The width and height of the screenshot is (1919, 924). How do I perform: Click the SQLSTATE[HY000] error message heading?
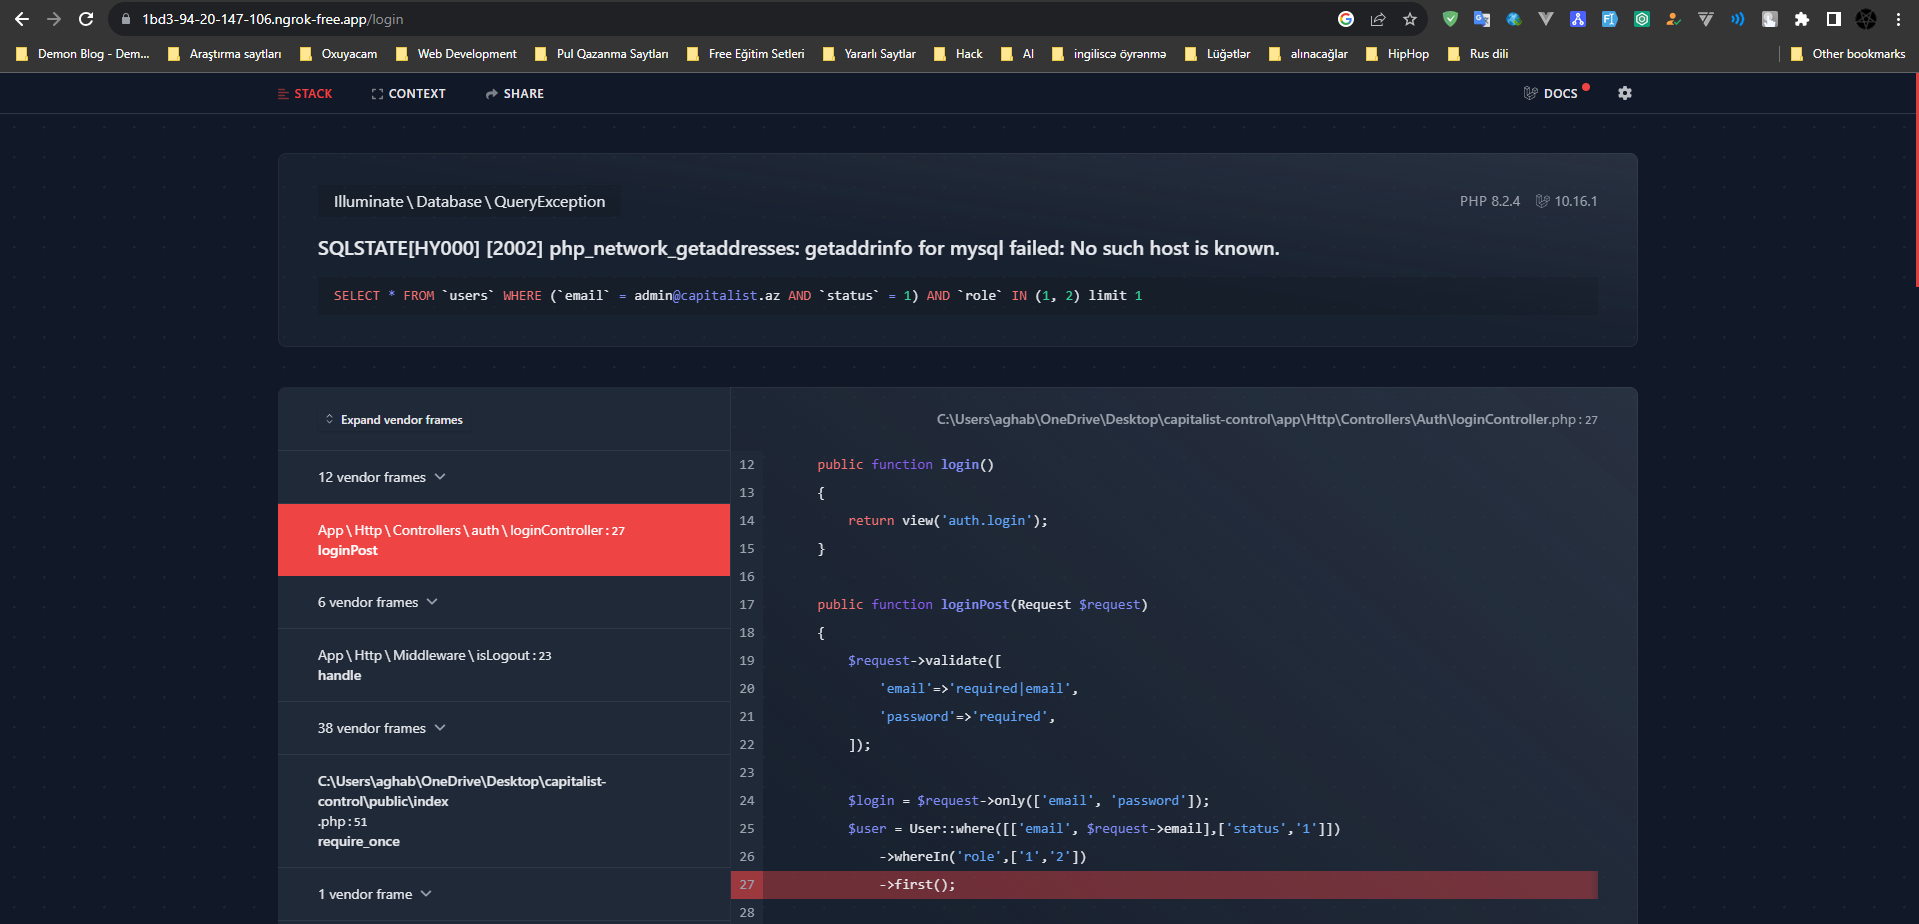click(798, 248)
